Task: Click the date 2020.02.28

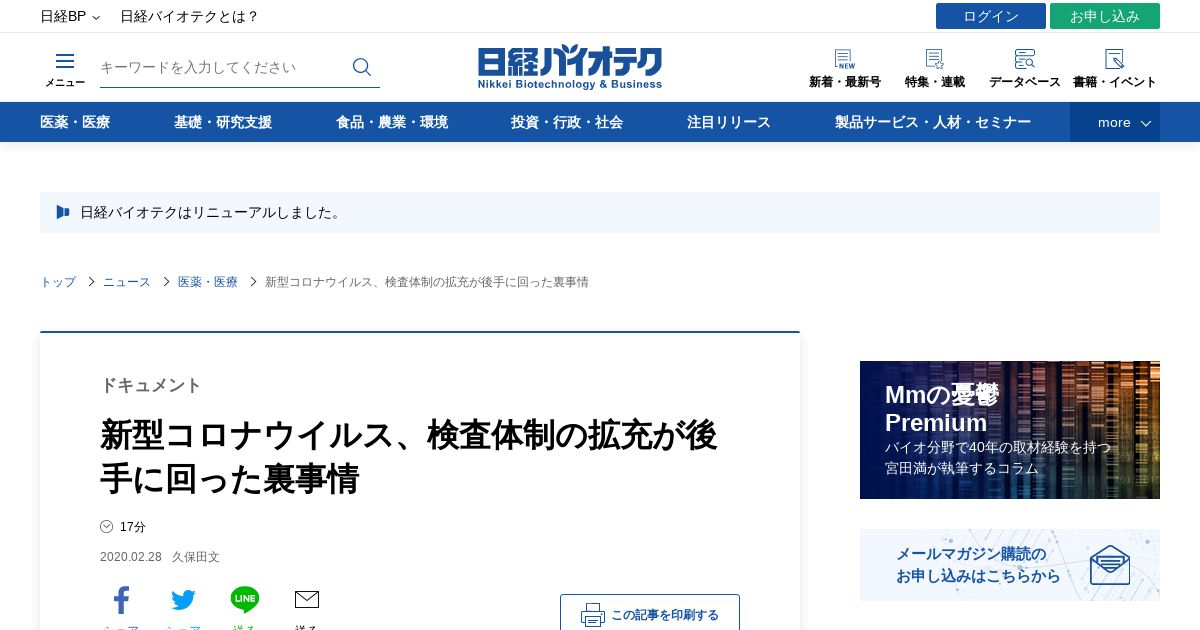Action: (131, 557)
